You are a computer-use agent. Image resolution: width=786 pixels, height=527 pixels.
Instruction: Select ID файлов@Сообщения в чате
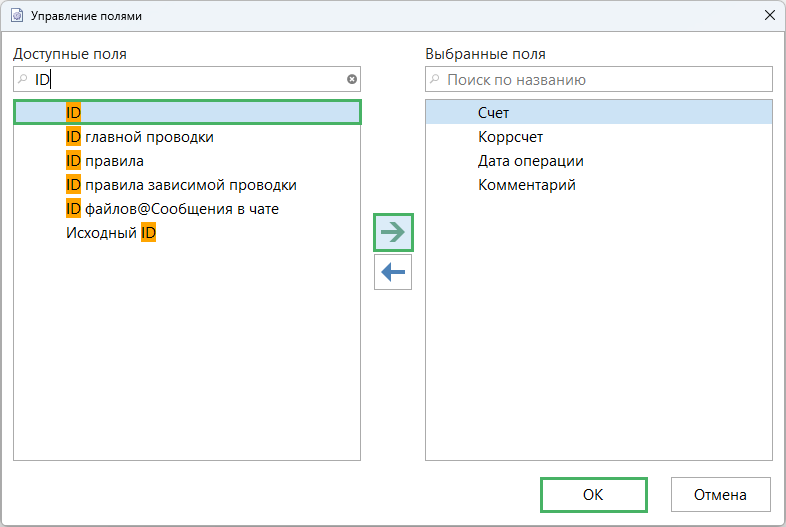pos(172,208)
